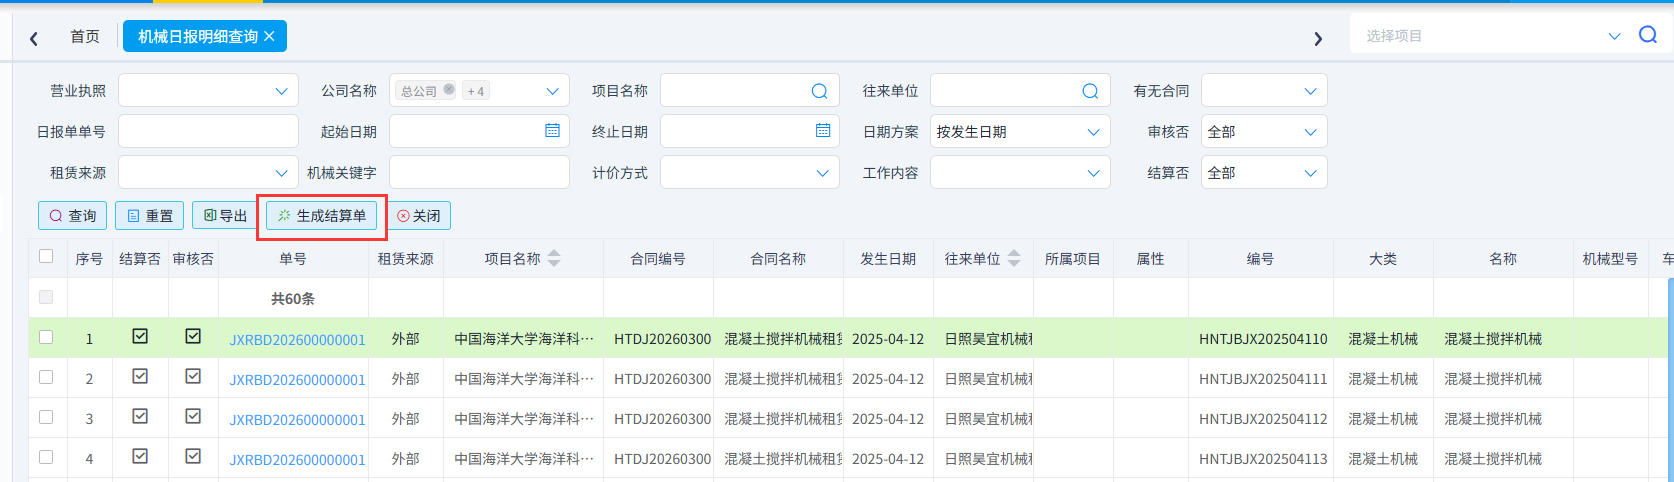
Task: Click the 共60条 total row text
Action: click(293, 298)
